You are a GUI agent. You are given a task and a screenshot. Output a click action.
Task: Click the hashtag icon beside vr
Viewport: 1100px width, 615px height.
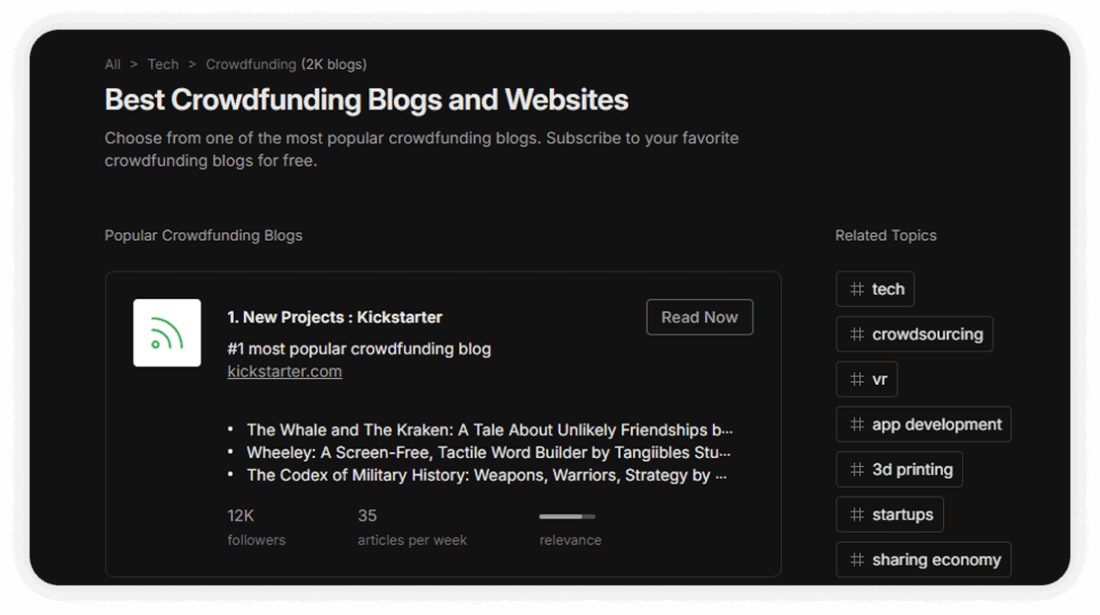855,379
